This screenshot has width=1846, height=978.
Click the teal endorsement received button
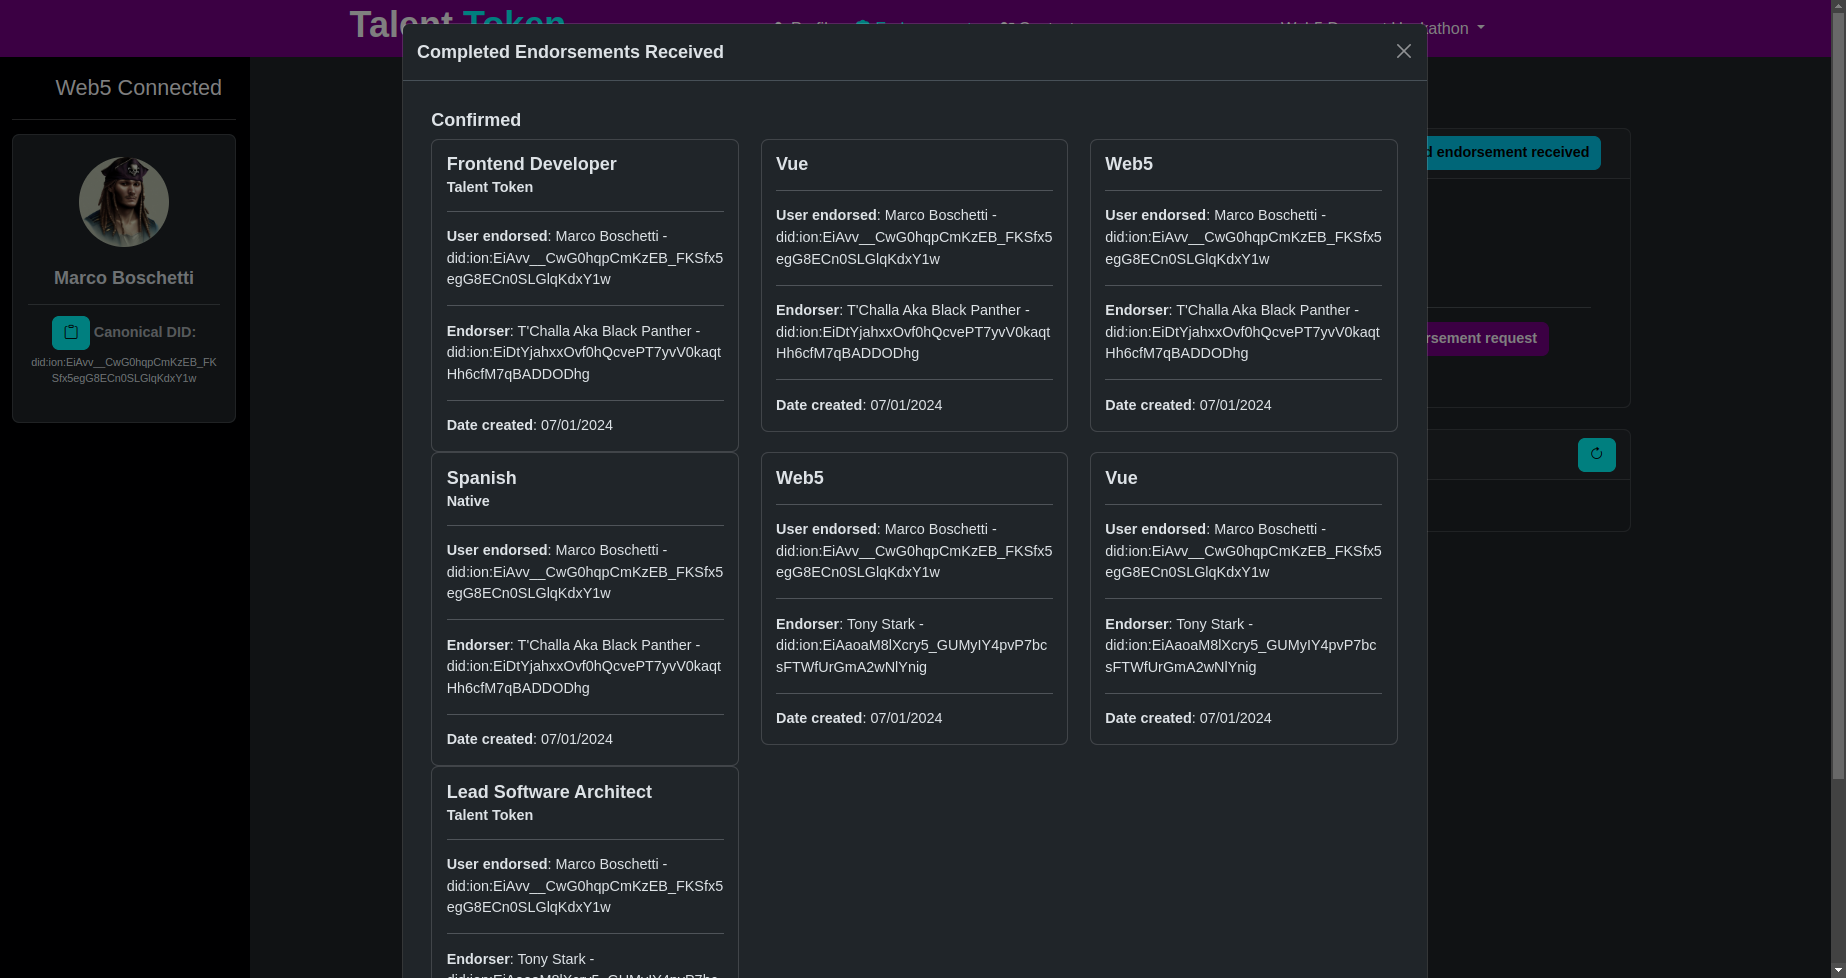[x=1514, y=153]
